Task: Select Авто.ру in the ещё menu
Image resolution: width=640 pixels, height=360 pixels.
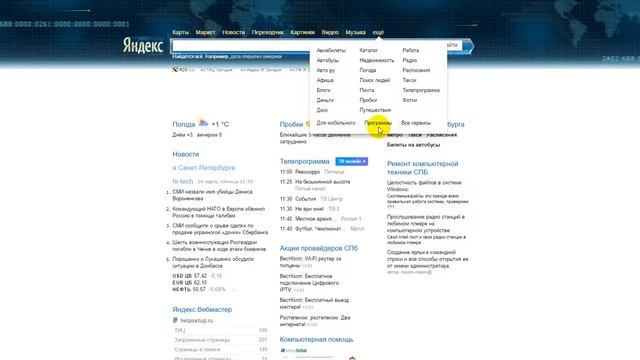Action: (x=326, y=70)
